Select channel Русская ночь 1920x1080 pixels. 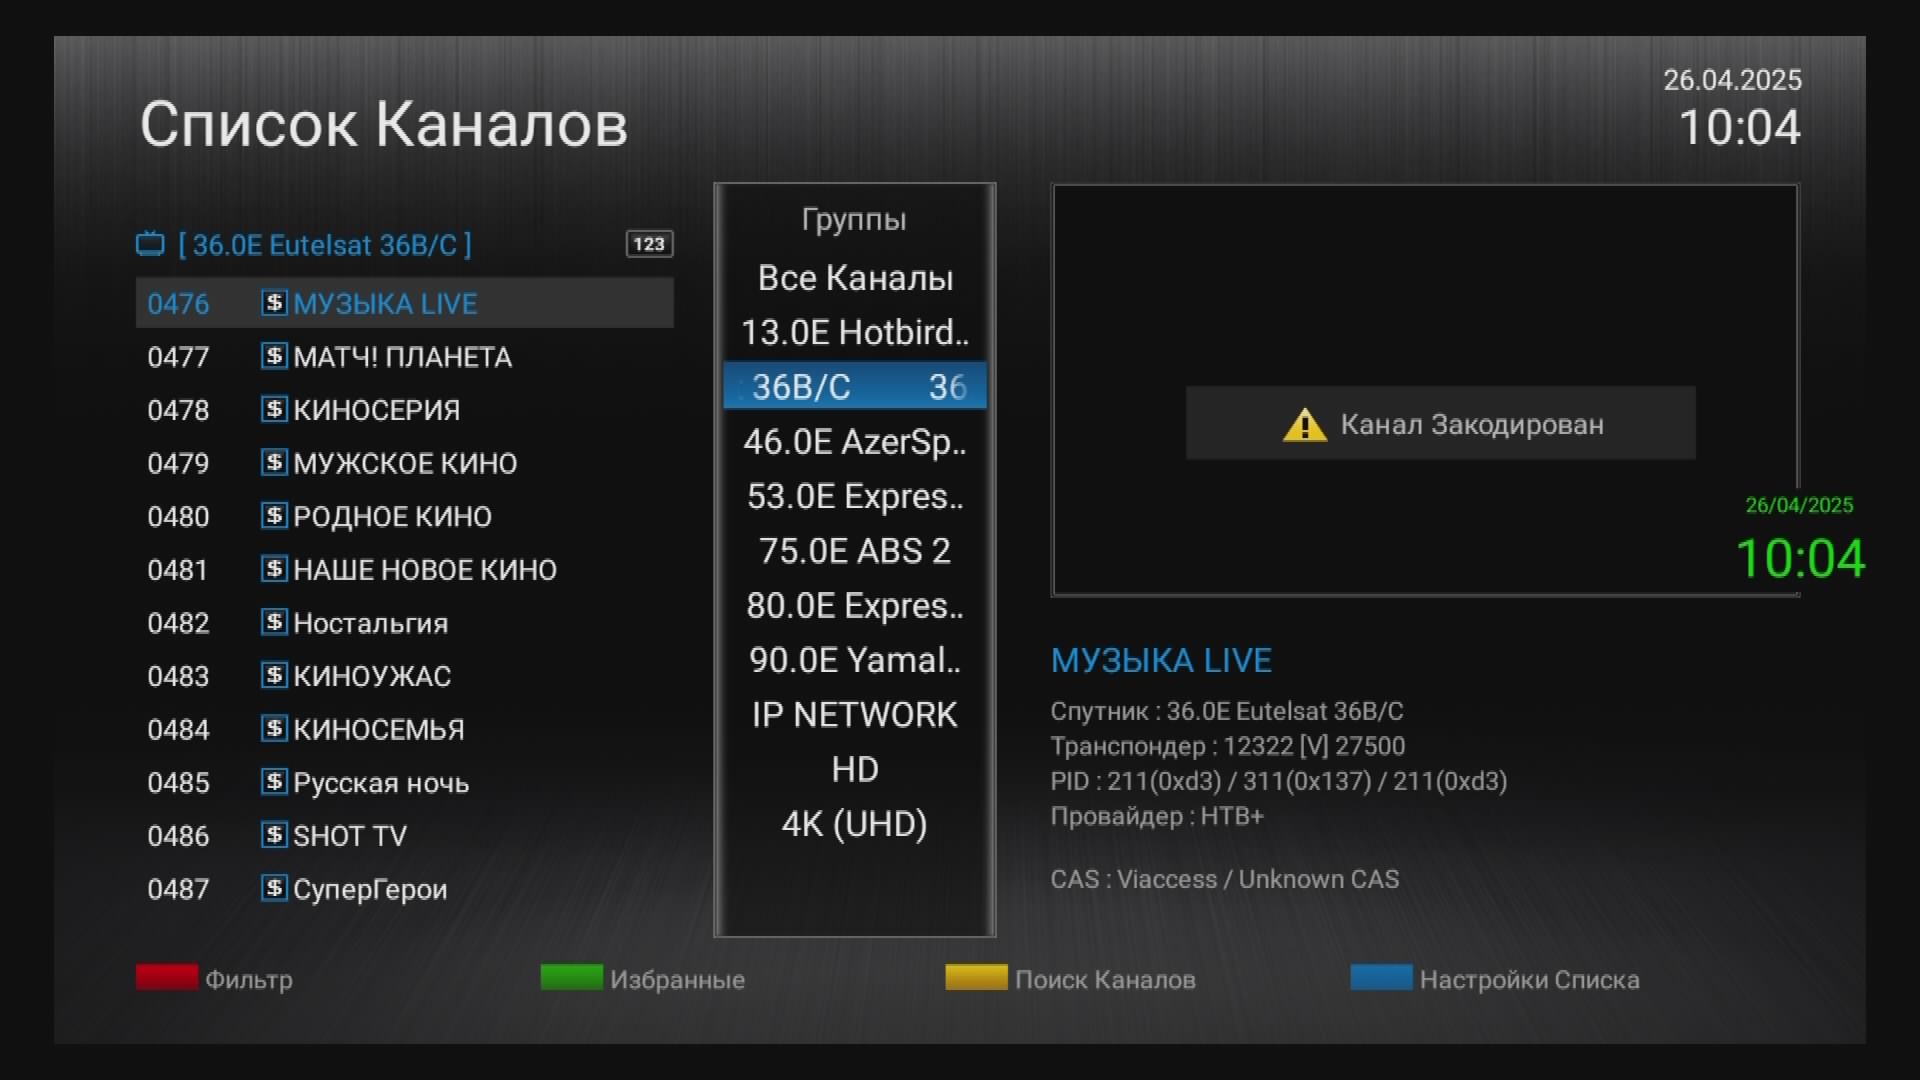(404, 782)
